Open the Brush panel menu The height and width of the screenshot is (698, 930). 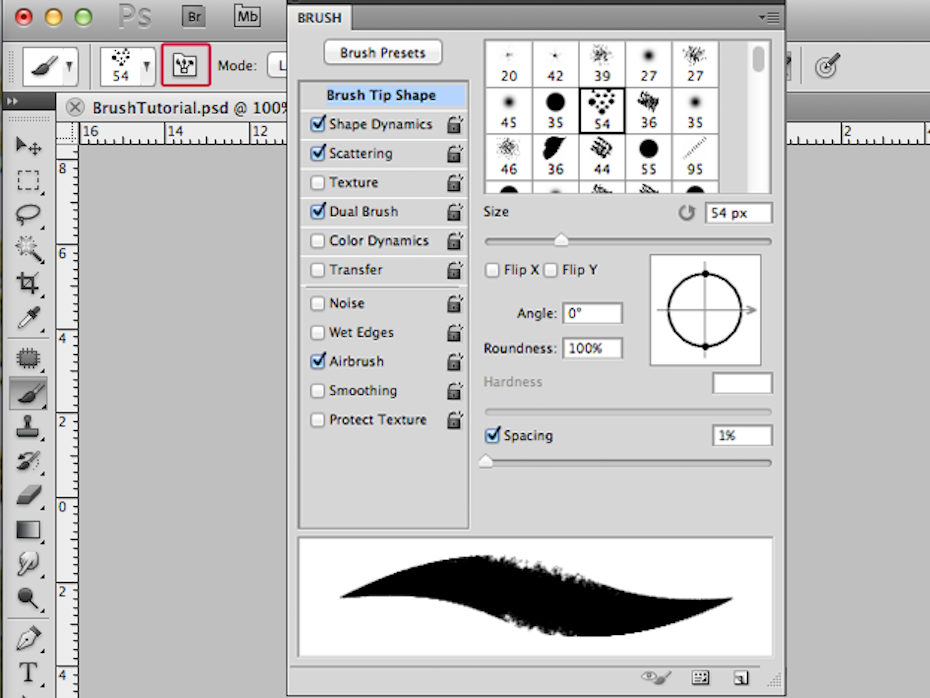tap(769, 17)
